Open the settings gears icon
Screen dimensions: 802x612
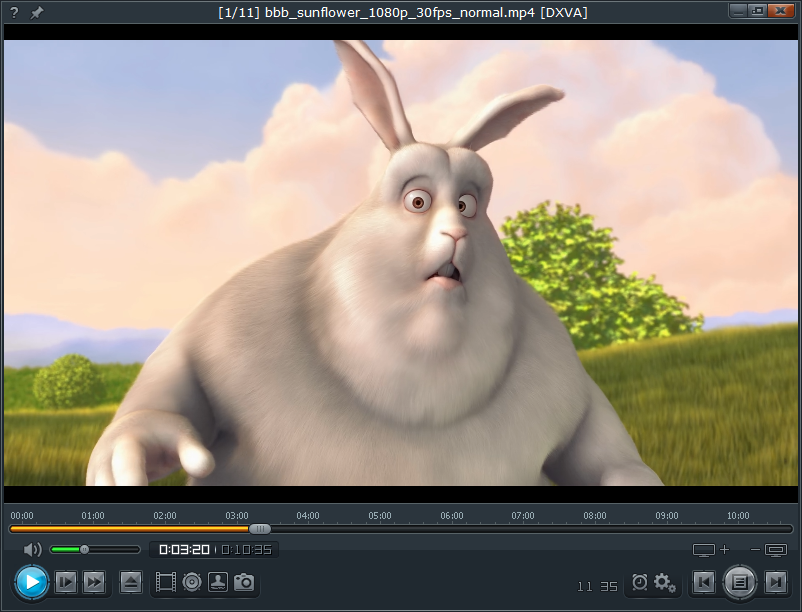click(665, 582)
